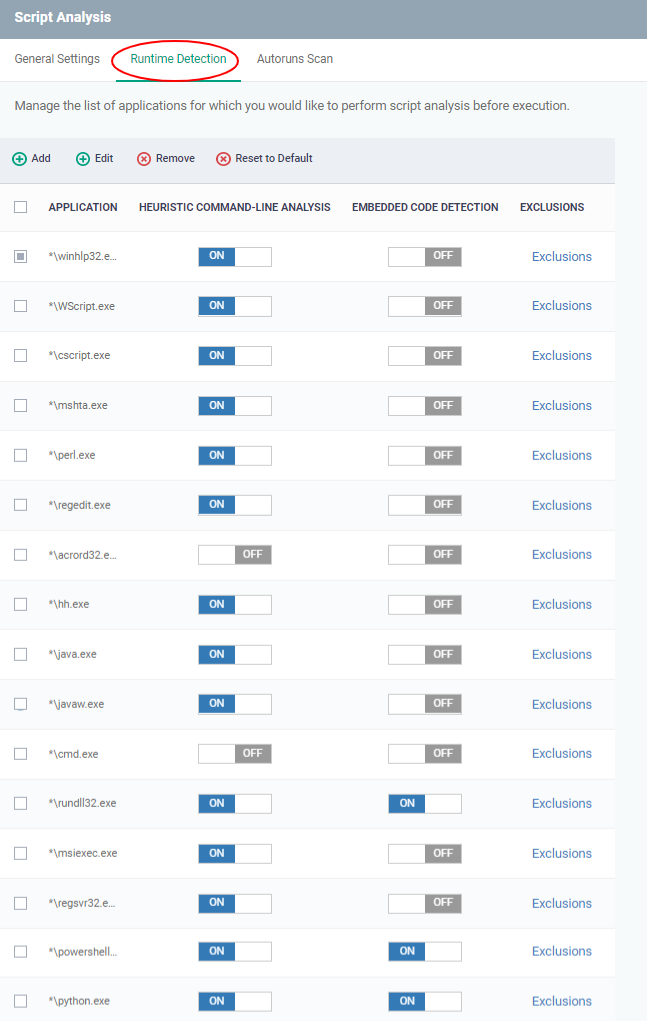Turn on heuristic analysis for acrord32

[x=235, y=555]
